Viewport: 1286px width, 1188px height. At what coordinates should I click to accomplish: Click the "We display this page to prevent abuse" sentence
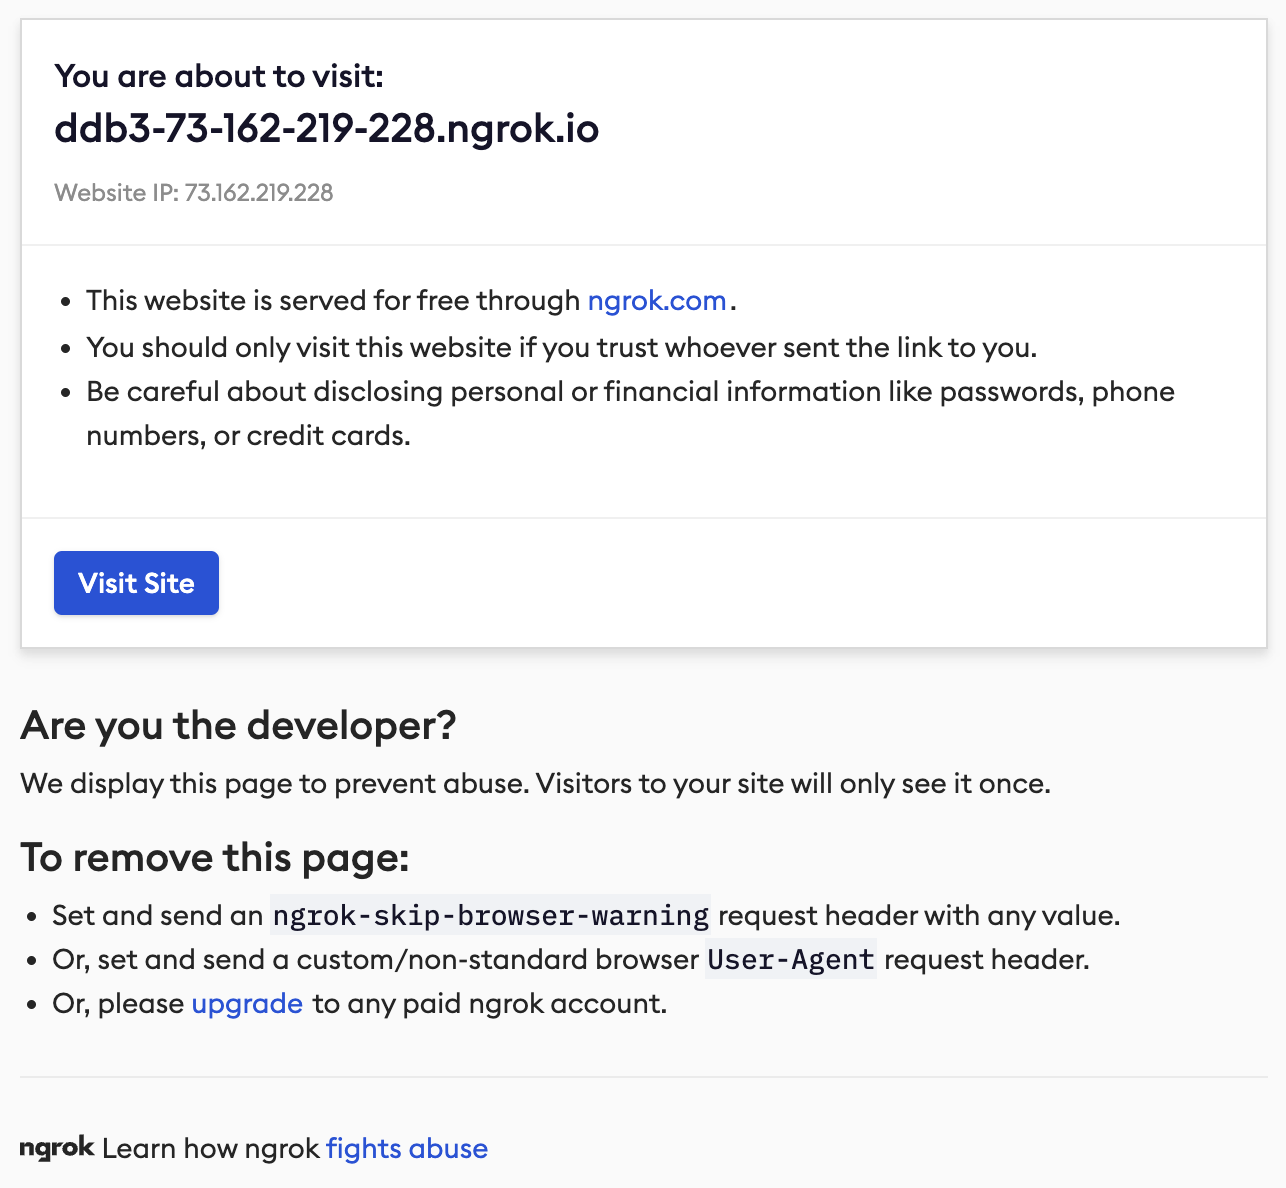(535, 784)
